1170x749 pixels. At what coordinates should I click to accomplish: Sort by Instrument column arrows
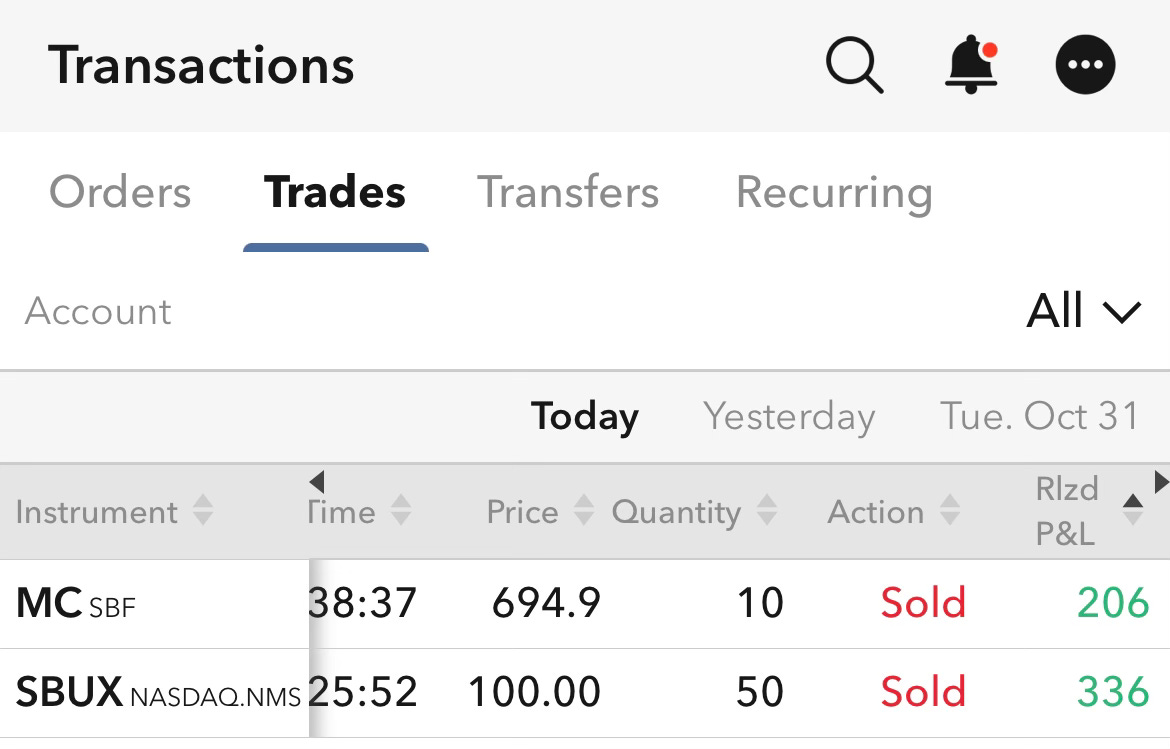(x=203, y=511)
